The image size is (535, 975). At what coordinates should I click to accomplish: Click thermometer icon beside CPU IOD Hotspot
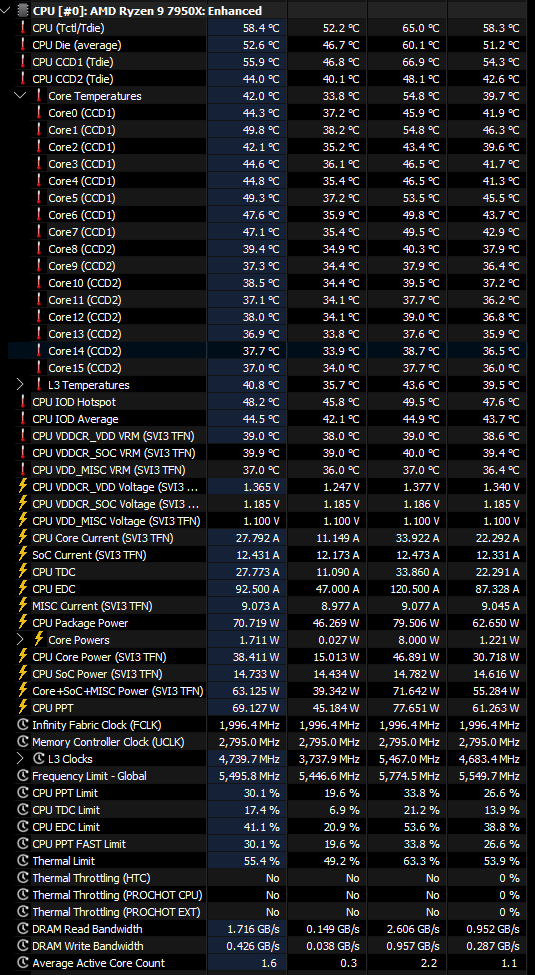point(23,402)
